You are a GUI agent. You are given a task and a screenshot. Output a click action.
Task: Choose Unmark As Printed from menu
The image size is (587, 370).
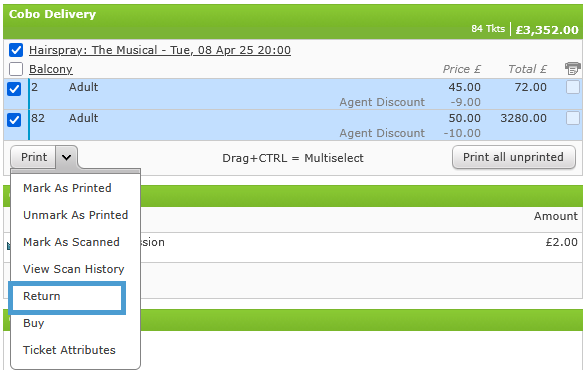tap(76, 215)
